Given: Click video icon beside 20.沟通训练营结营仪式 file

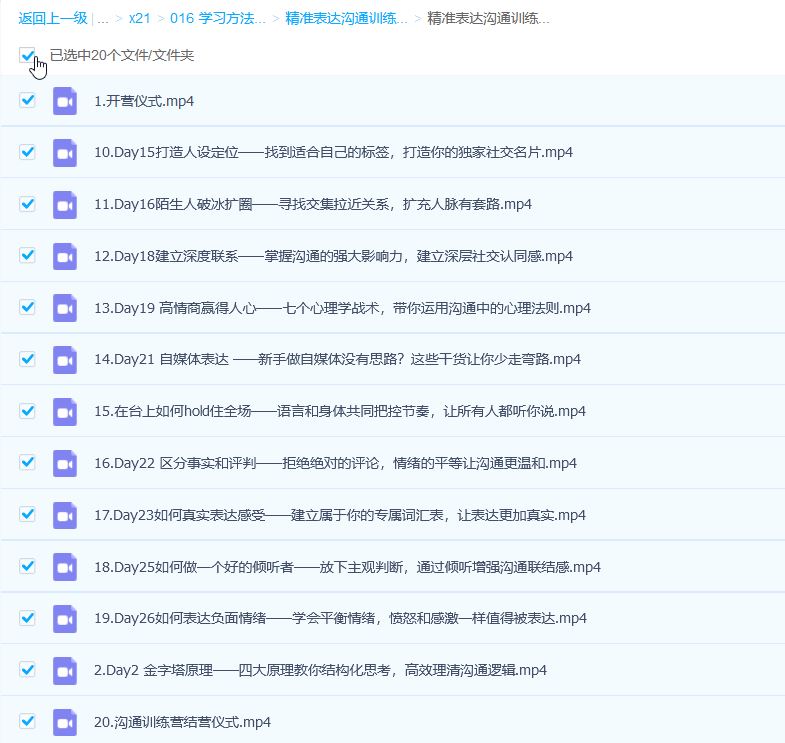Looking at the screenshot, I should pos(65,722).
